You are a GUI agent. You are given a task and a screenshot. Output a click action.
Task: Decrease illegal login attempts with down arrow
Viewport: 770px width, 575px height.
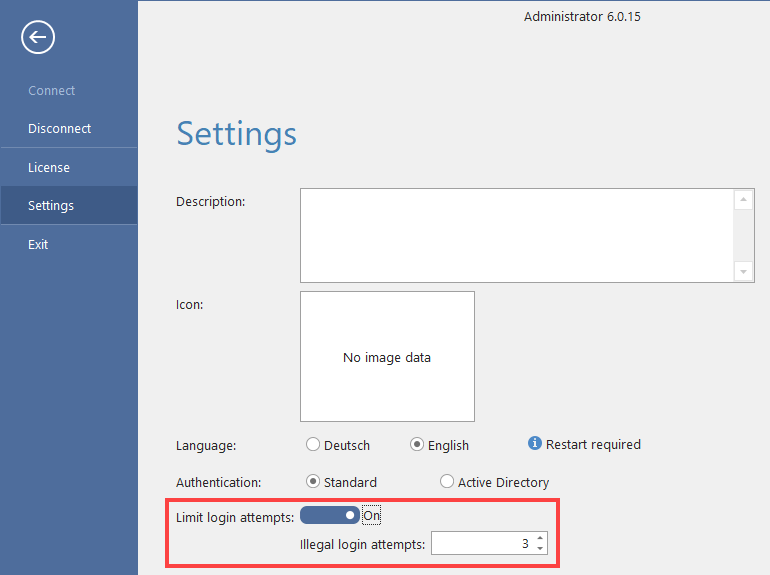tap(540, 549)
